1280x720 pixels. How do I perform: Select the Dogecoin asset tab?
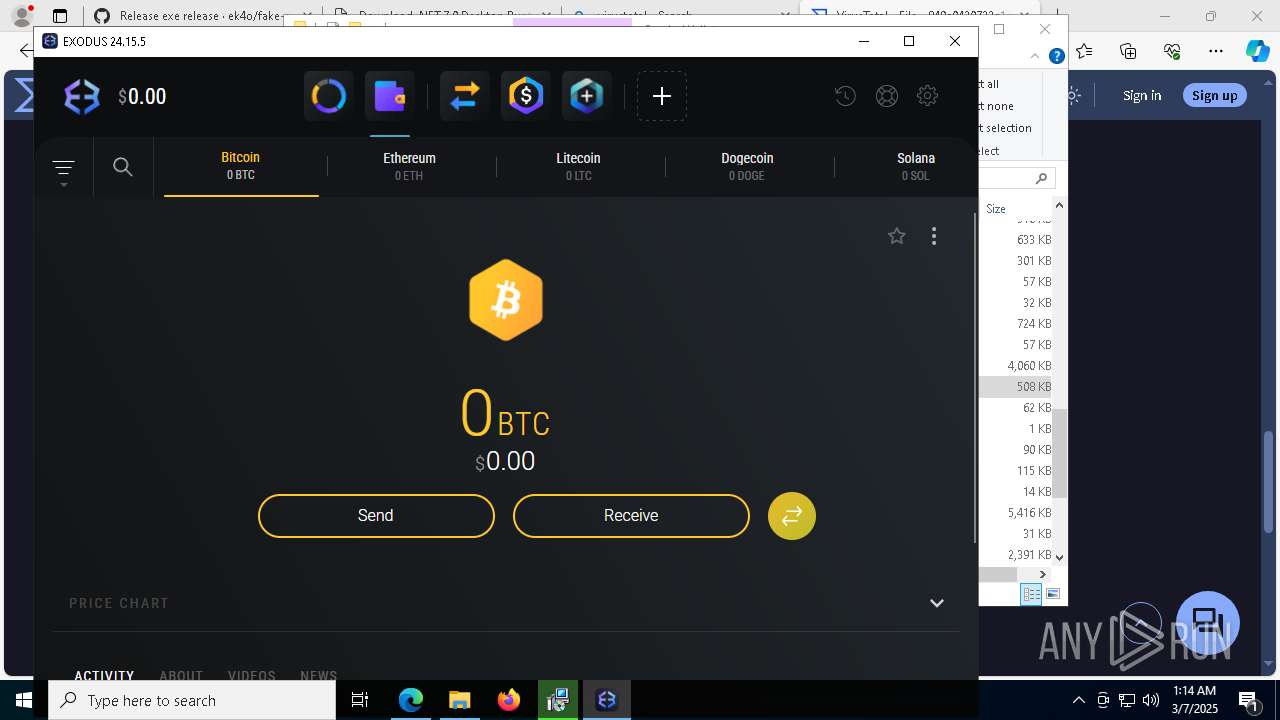coord(747,166)
